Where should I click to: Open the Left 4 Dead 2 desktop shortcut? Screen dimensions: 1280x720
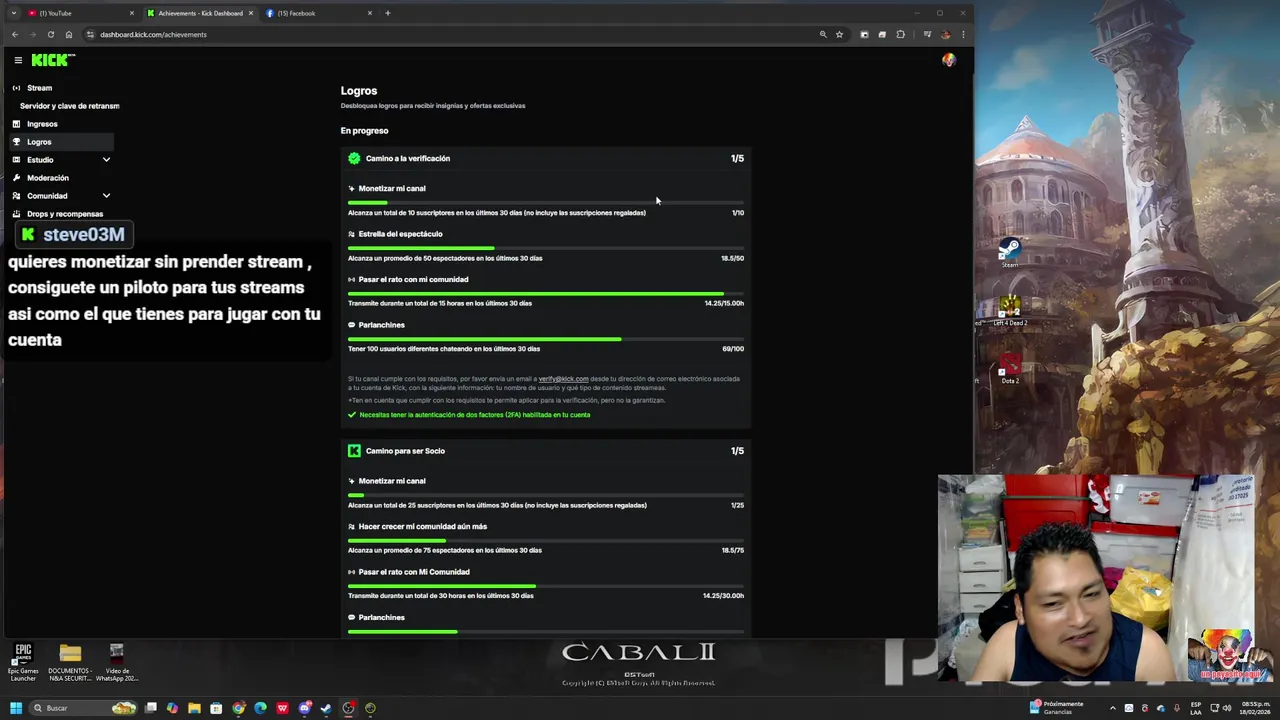point(1010,310)
